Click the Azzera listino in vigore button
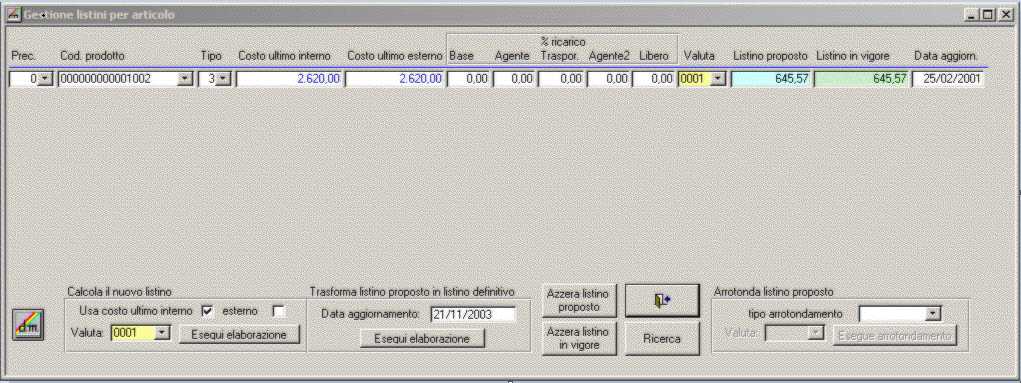The image size is (1021, 383). (x=579, y=339)
